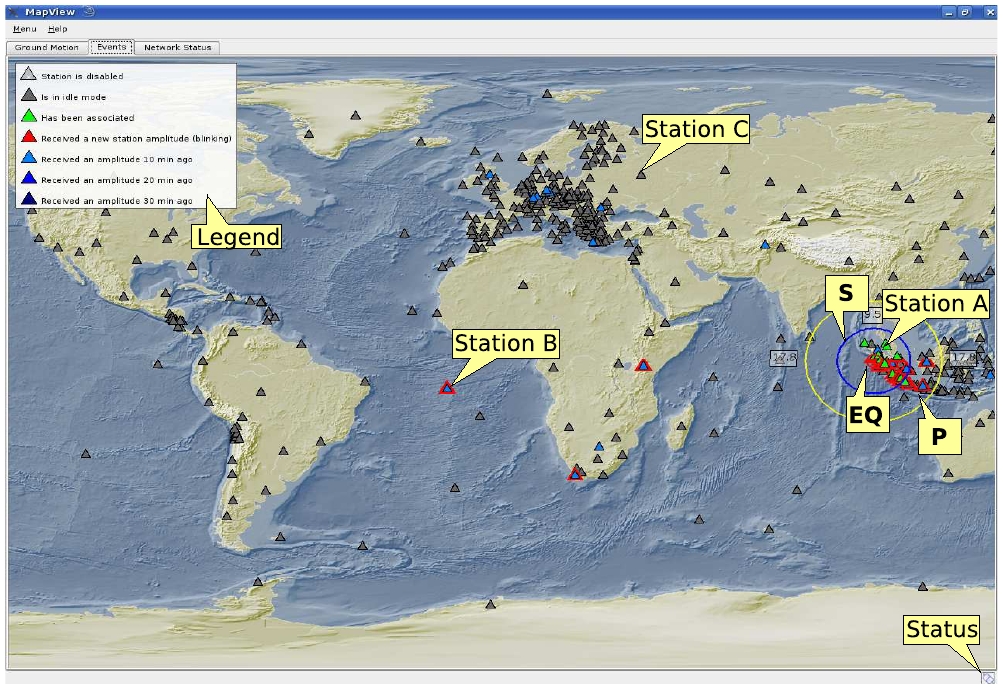Image resolution: width=1003 pixels, height=690 pixels.
Task: Open the Menu menu
Action: point(24,29)
